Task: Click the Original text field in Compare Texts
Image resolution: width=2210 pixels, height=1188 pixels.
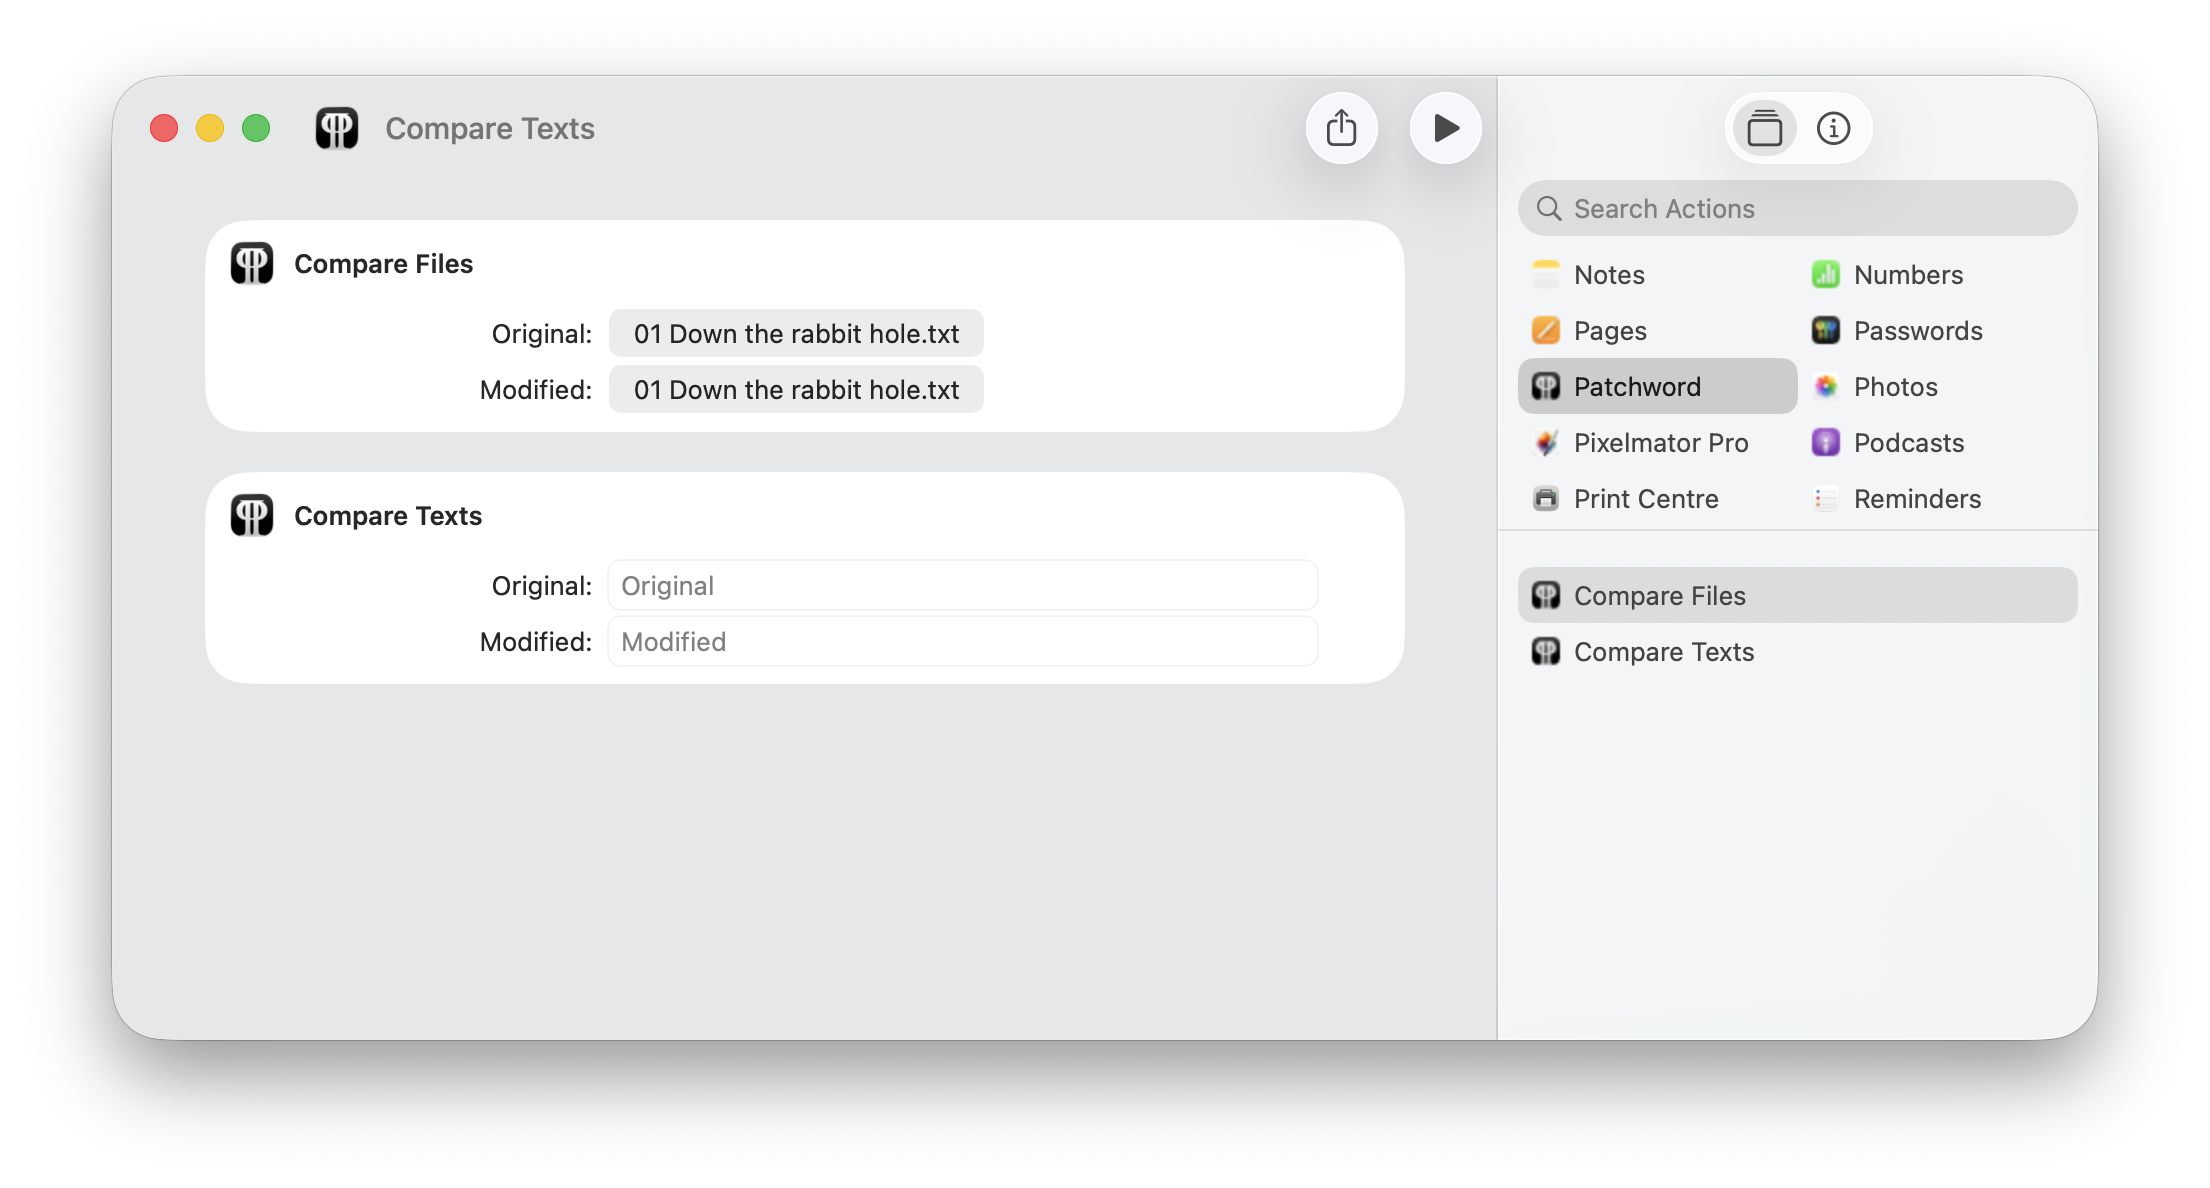Action: pos(962,586)
